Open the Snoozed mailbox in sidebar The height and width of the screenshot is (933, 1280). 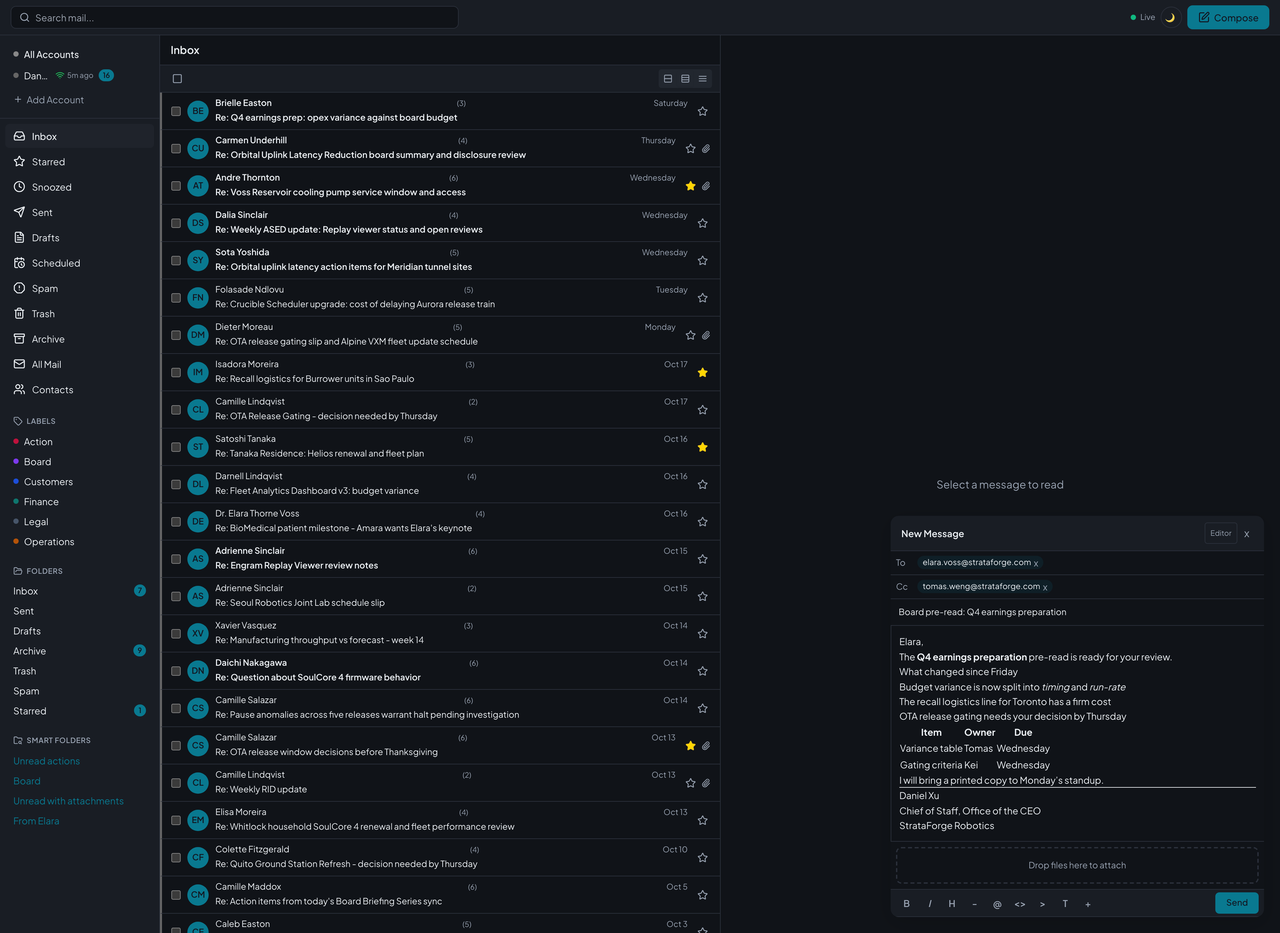tap(80, 187)
